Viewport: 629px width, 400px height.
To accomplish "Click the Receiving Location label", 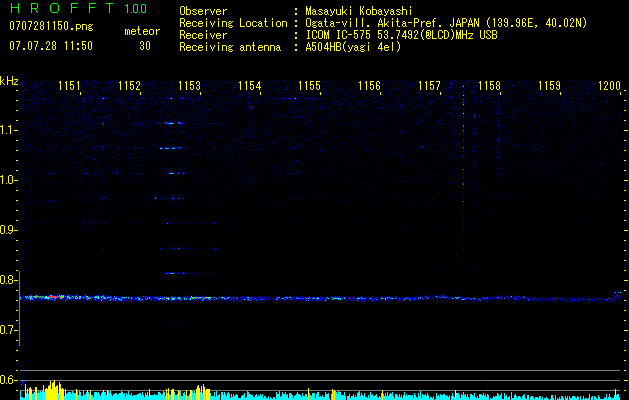I will (x=233, y=23).
